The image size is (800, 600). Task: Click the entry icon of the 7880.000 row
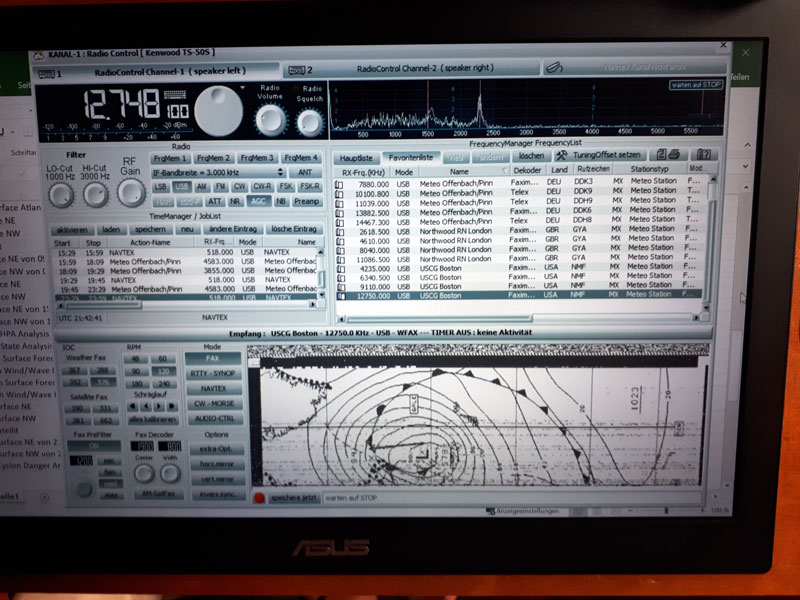[x=339, y=184]
